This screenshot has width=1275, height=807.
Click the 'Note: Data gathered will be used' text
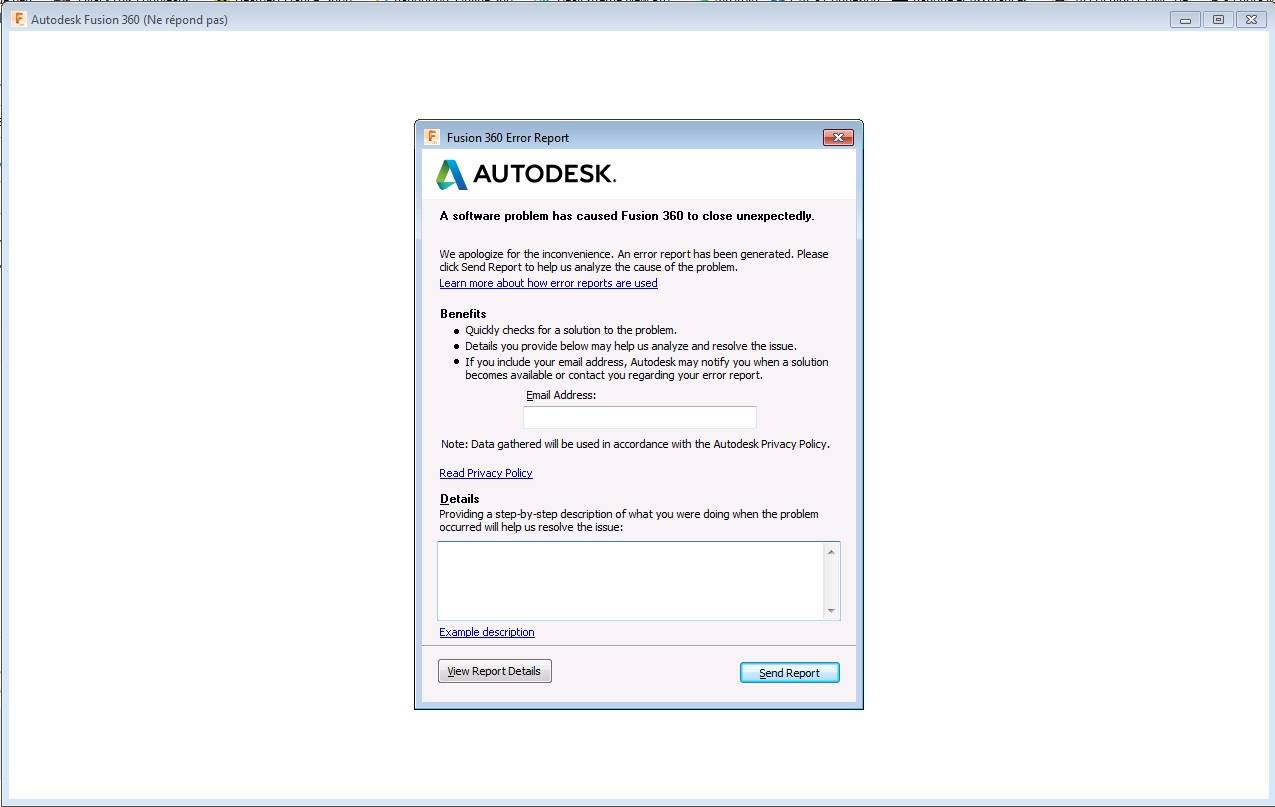635,444
